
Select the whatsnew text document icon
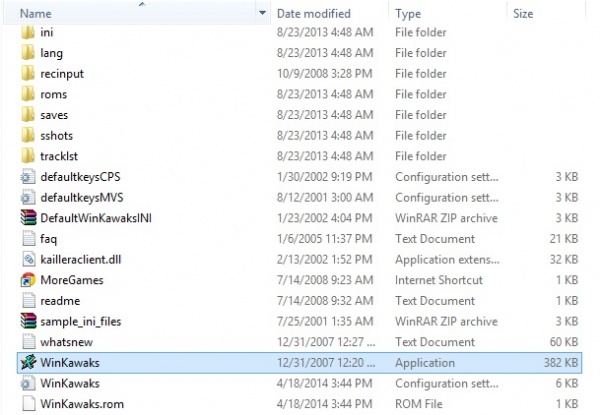pos(28,342)
